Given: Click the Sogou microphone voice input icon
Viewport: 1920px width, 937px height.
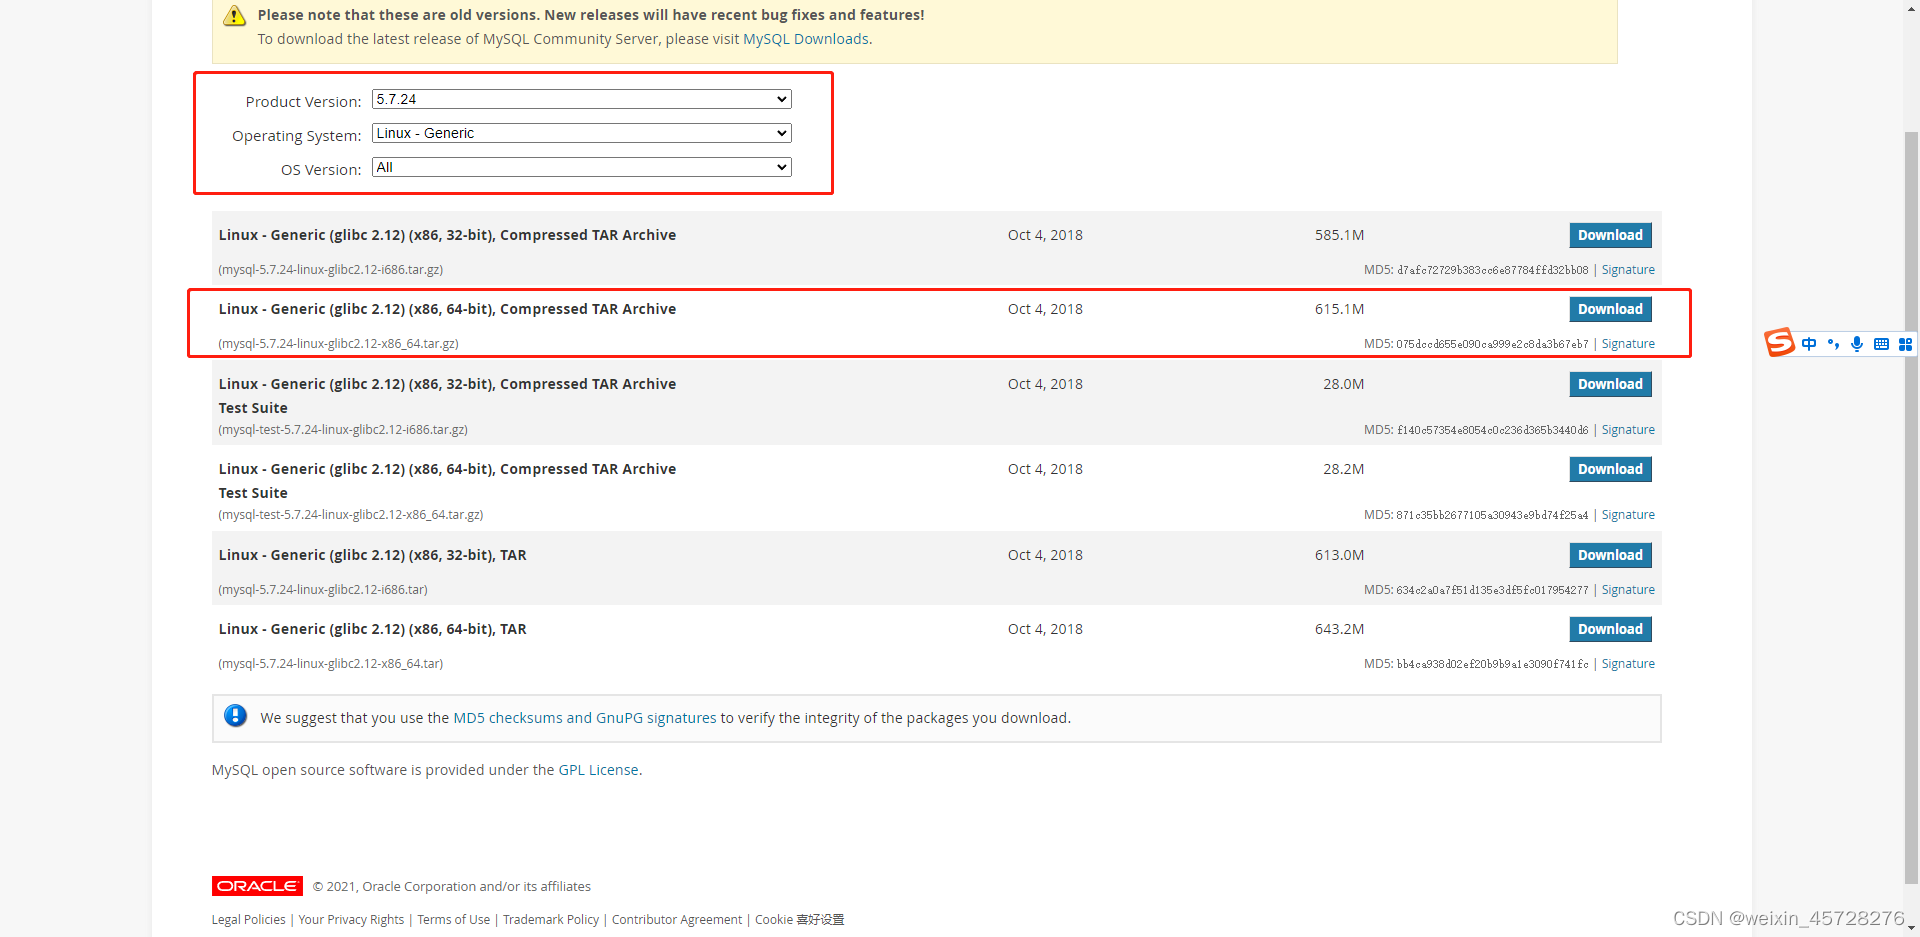Looking at the screenshot, I should pos(1857,344).
